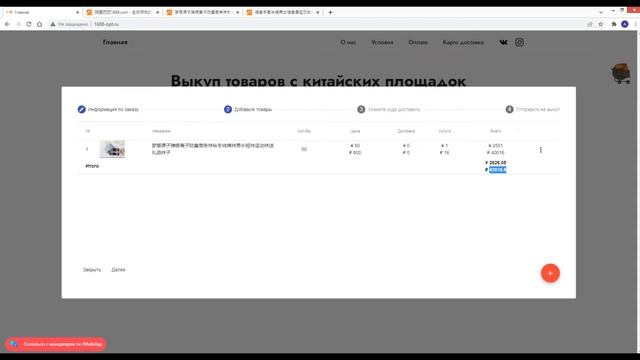
Task: Bookmark this page with star icon
Action: 601,24
